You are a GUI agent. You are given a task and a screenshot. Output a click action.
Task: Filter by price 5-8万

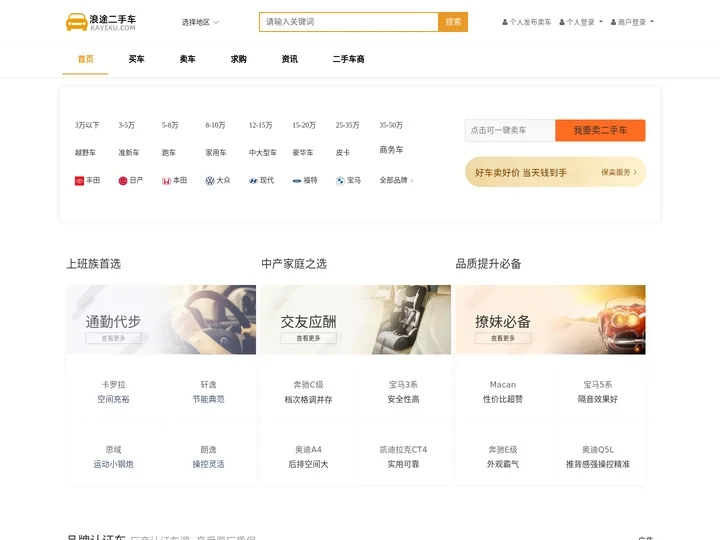(x=170, y=125)
